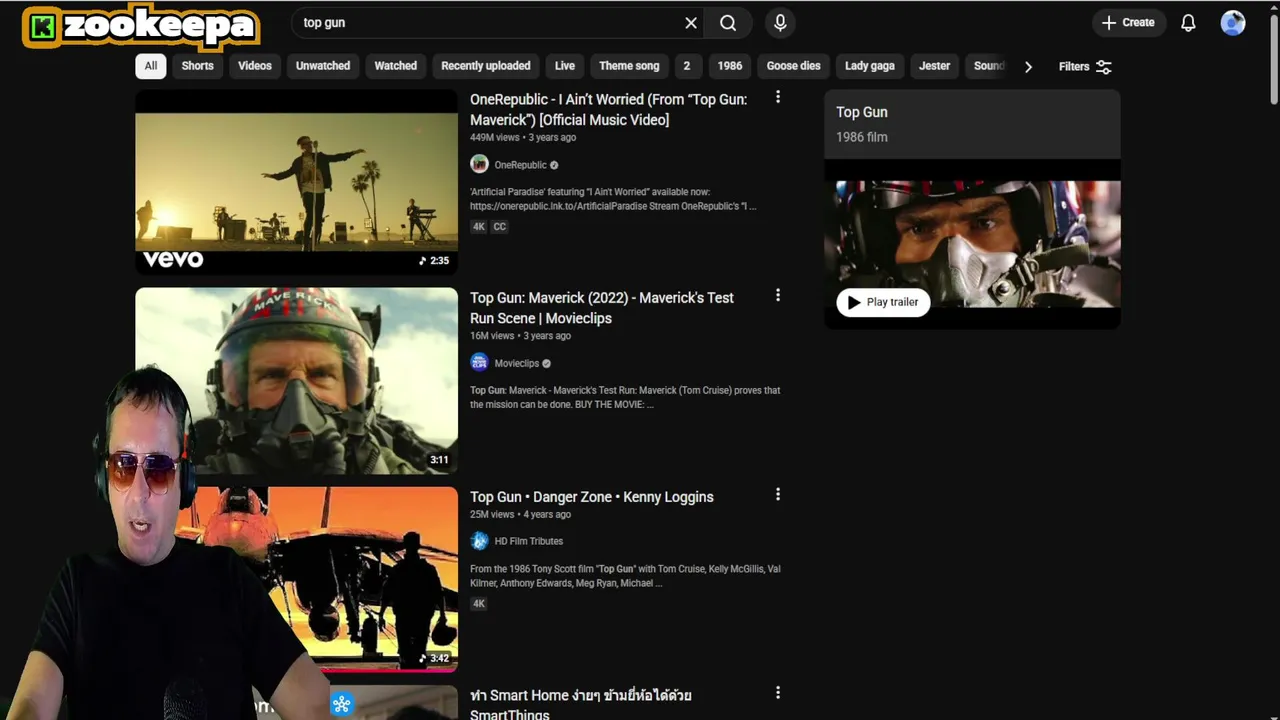Click '16M views • 3 years ago' text
The image size is (1280, 720).
[520, 336]
